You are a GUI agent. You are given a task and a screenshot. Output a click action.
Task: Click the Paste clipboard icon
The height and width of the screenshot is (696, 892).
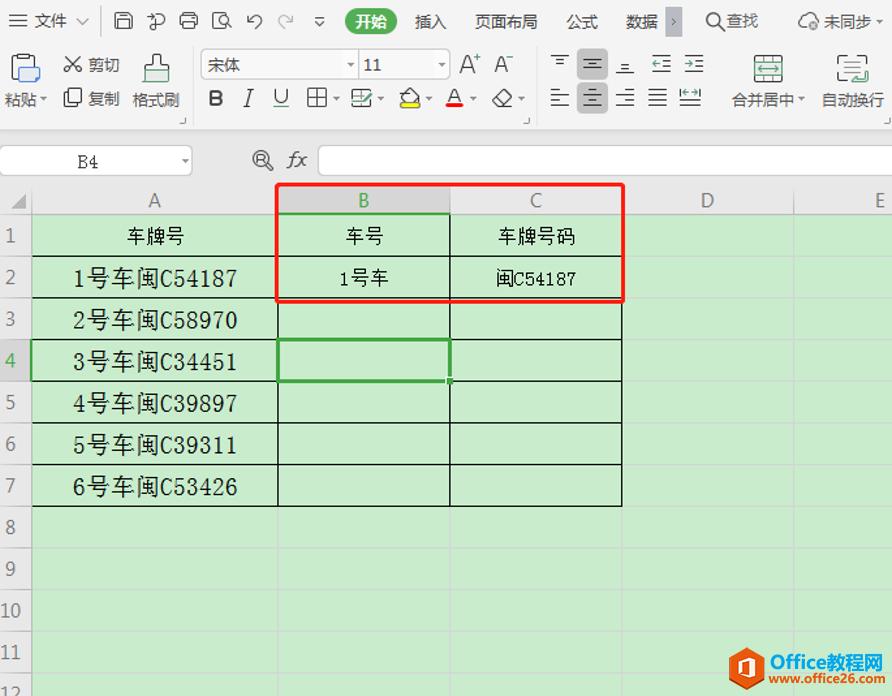click(x=24, y=69)
